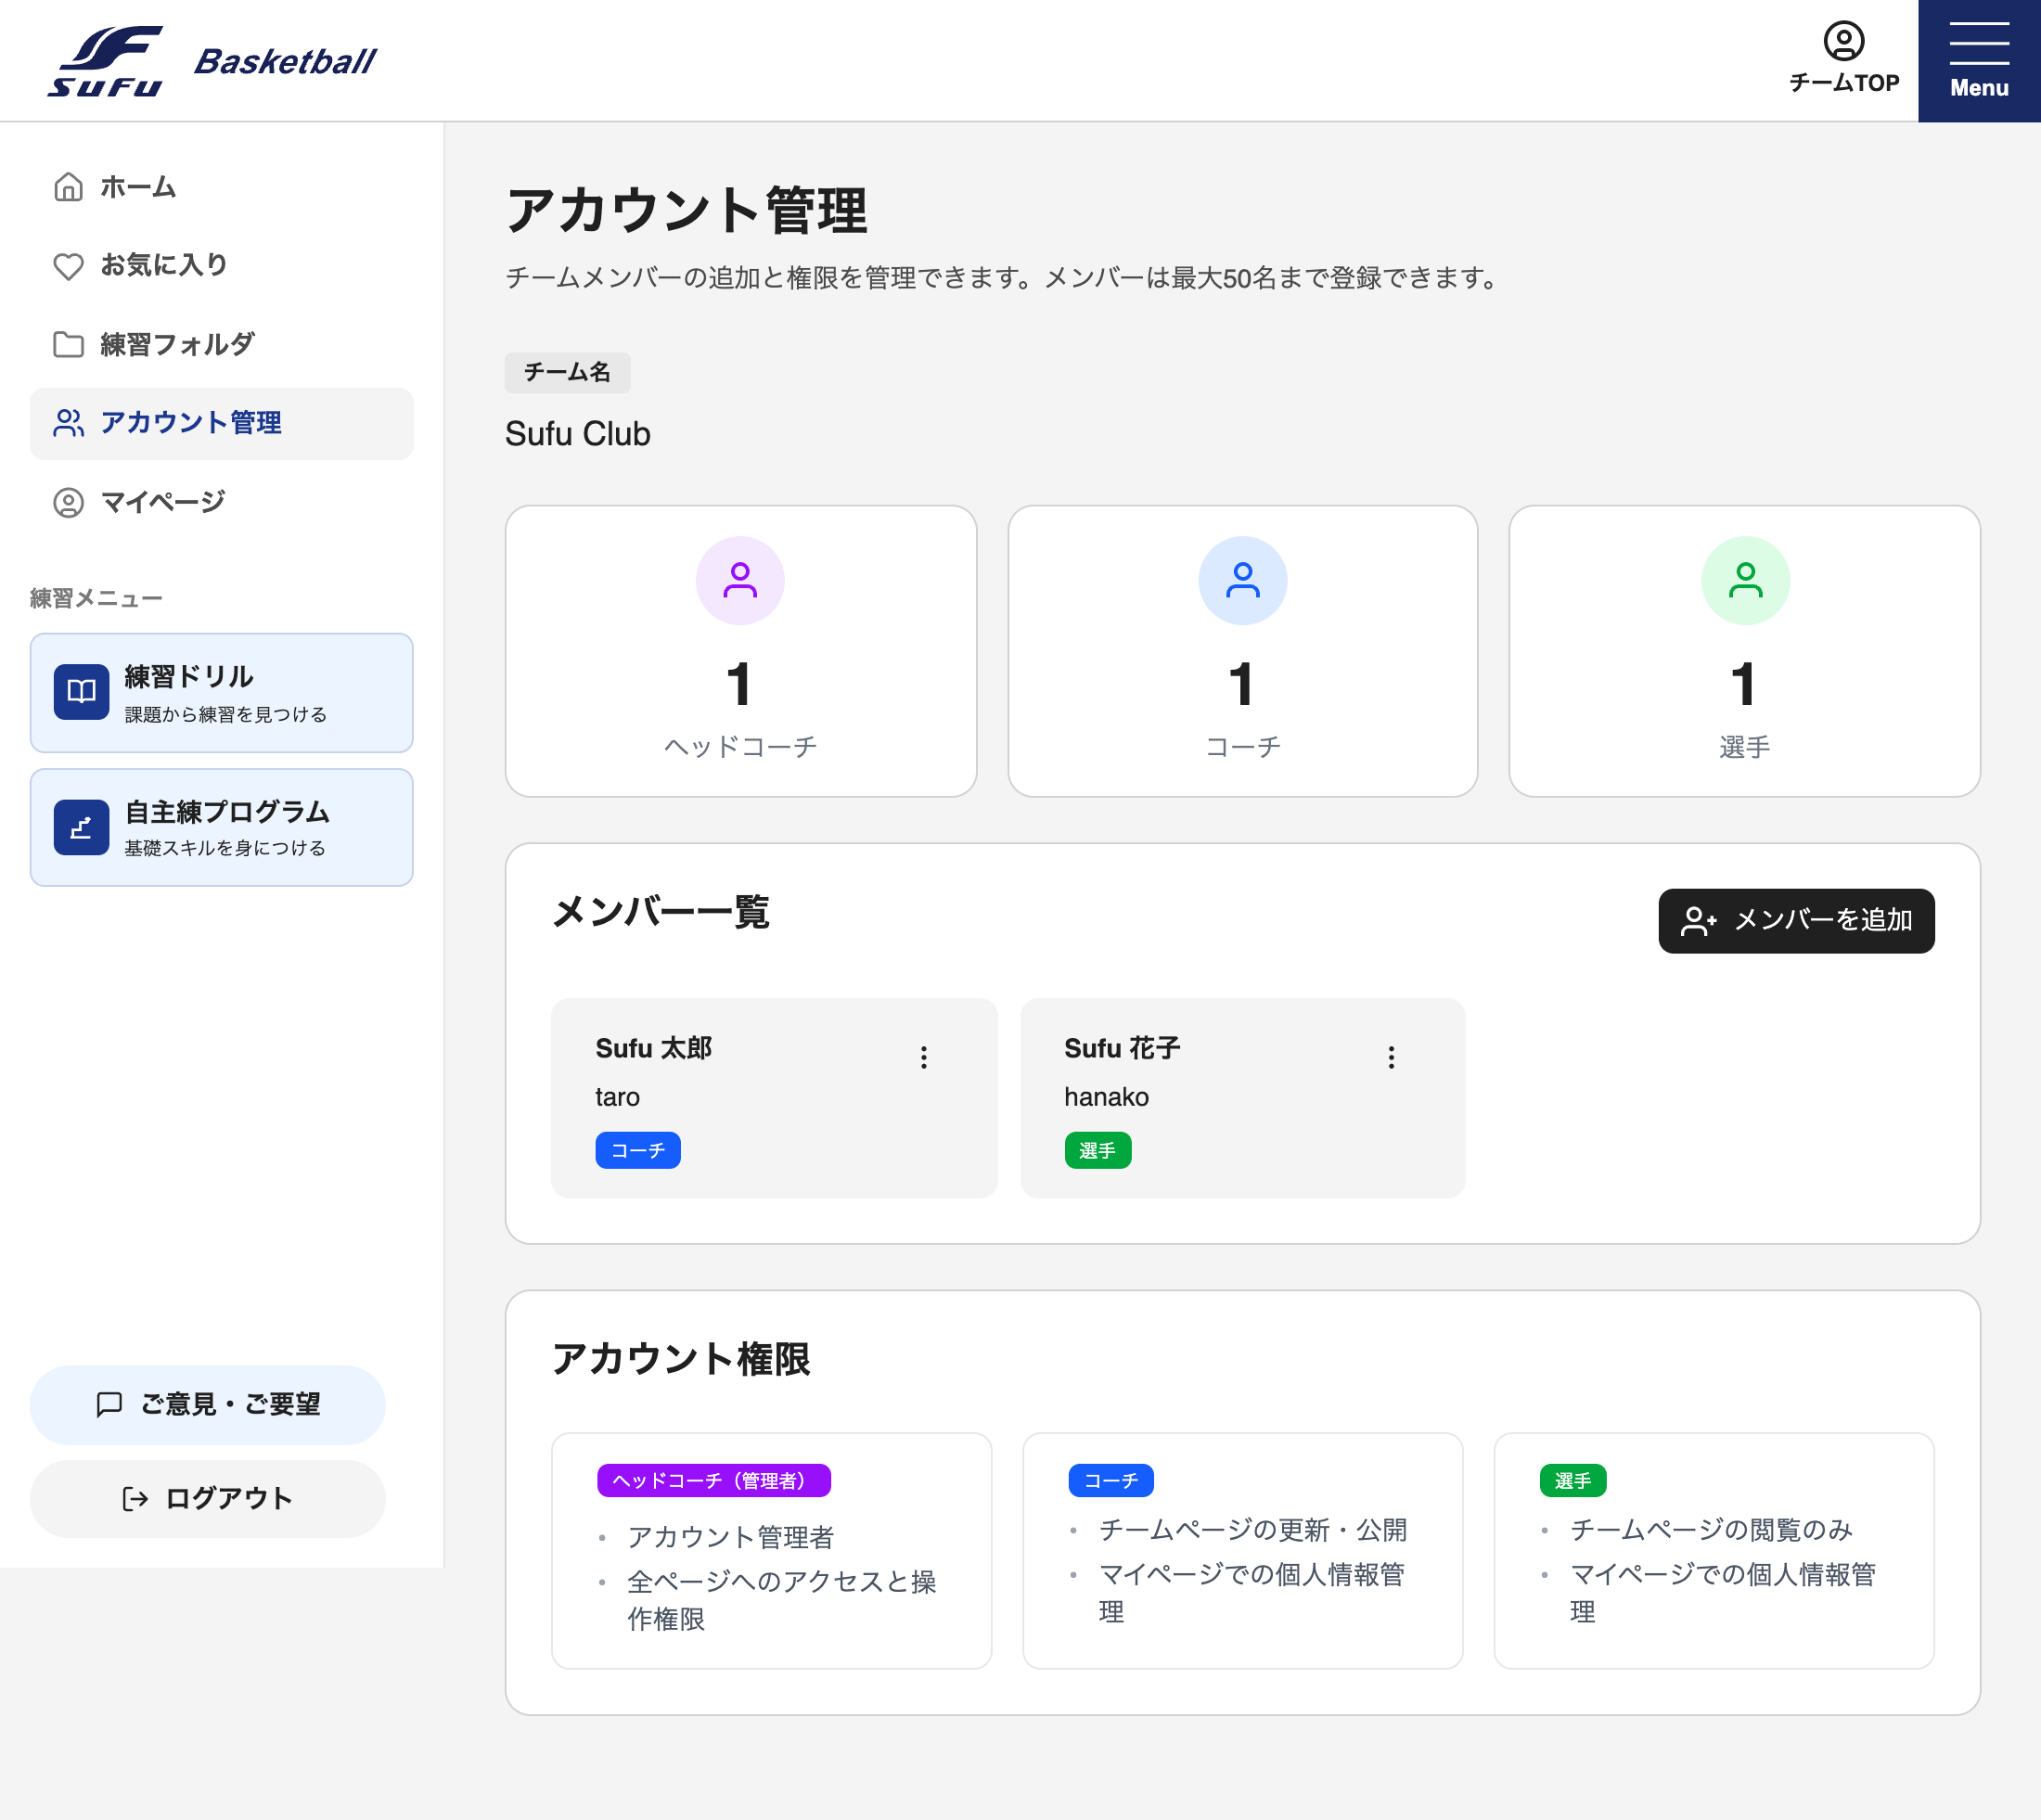The image size is (2041, 1820).
Task: Click the メンバーを追加 button
Action: point(1796,921)
